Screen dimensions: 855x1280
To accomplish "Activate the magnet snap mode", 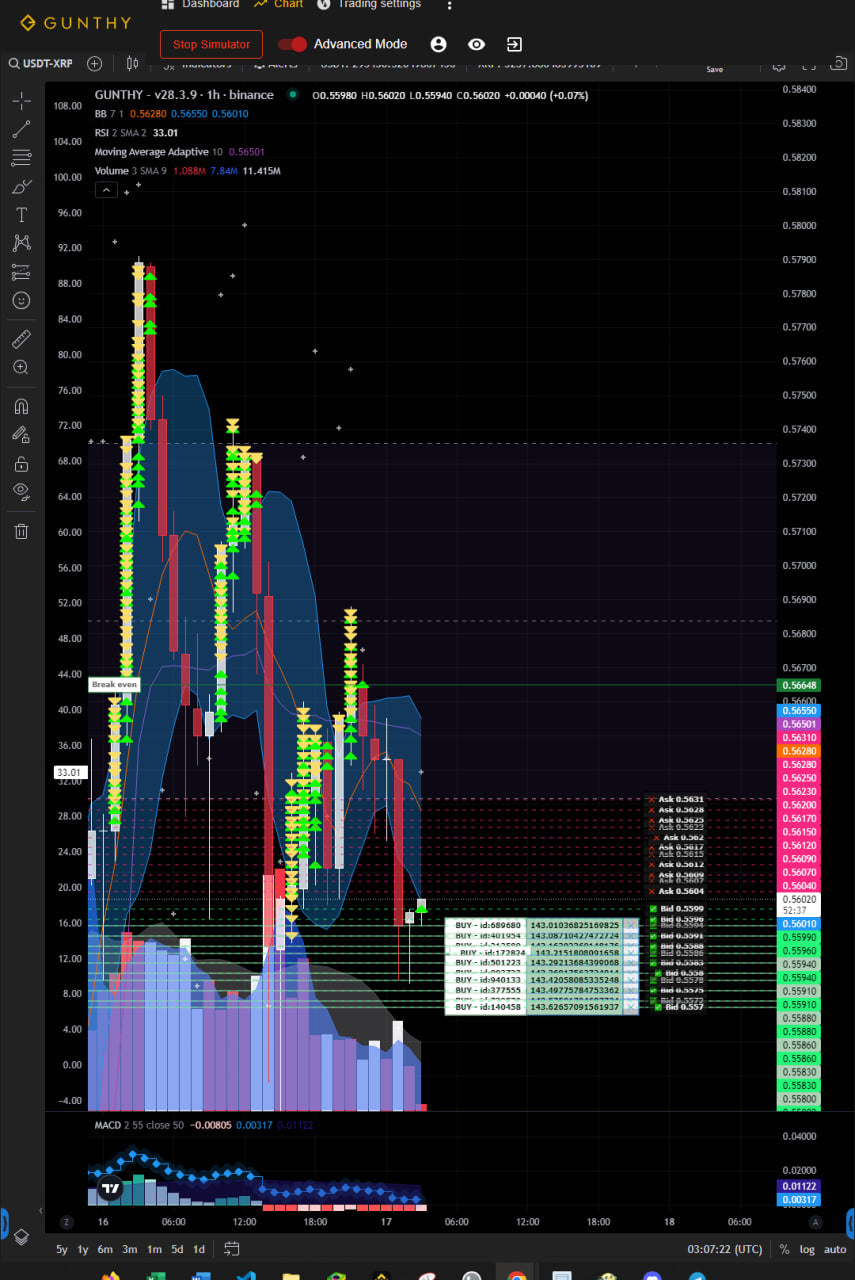I will 21,406.
